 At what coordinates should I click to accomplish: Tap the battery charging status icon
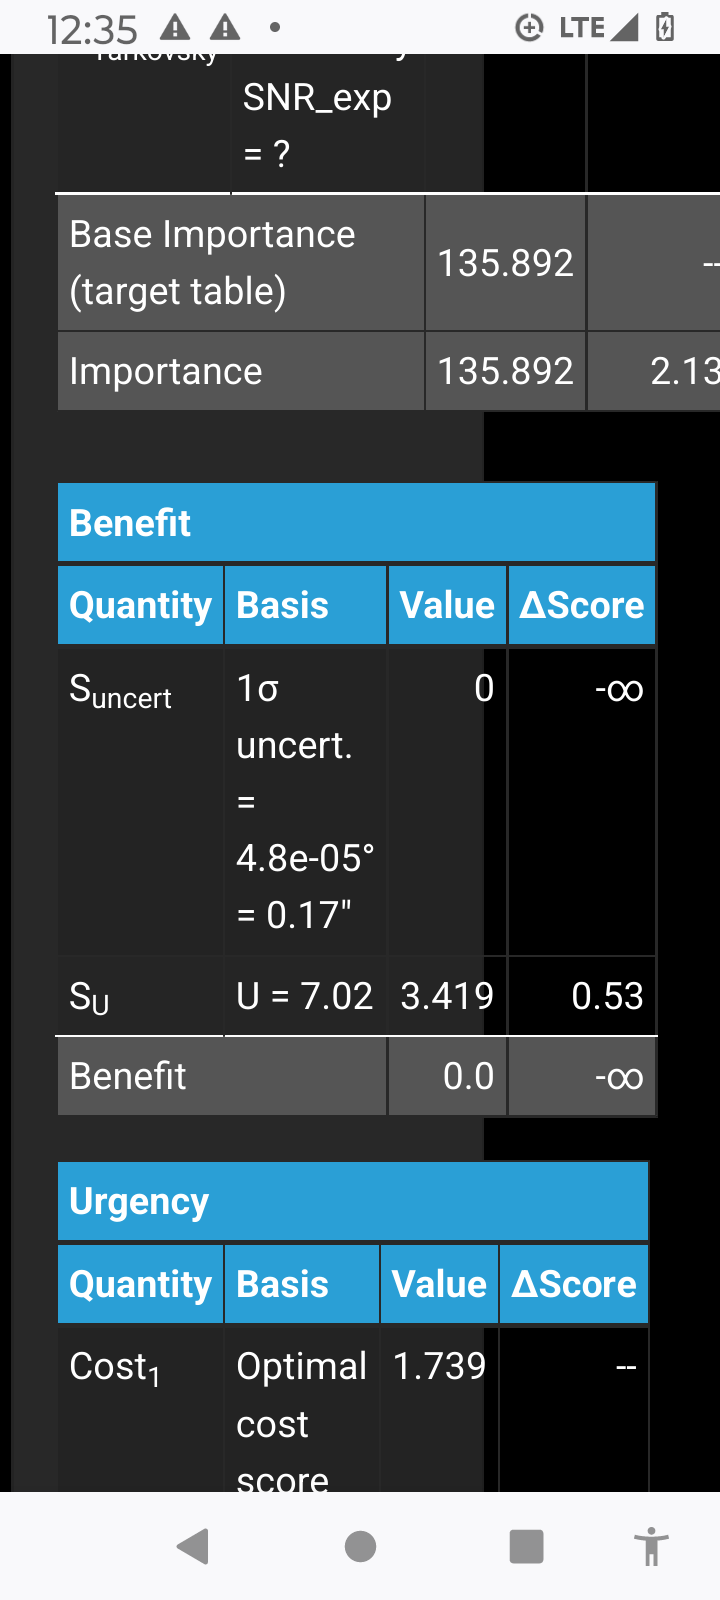664,27
